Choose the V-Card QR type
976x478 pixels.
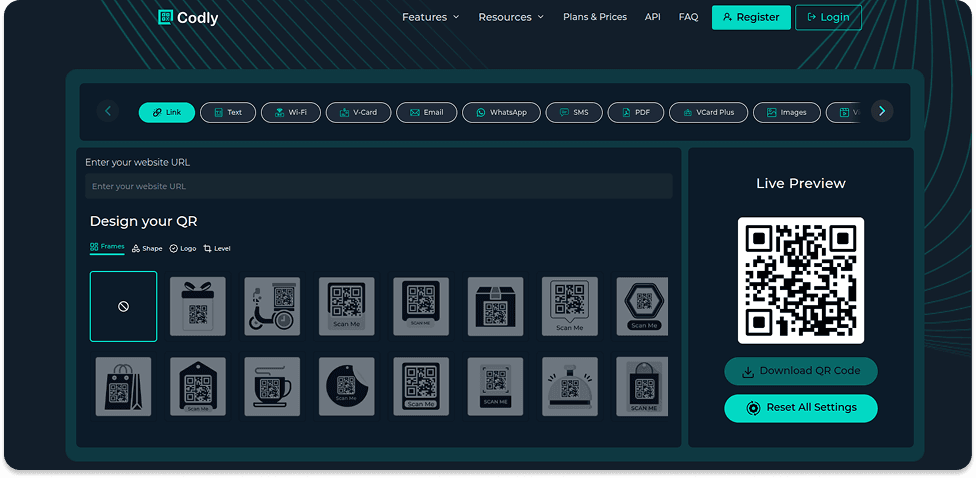click(x=358, y=112)
